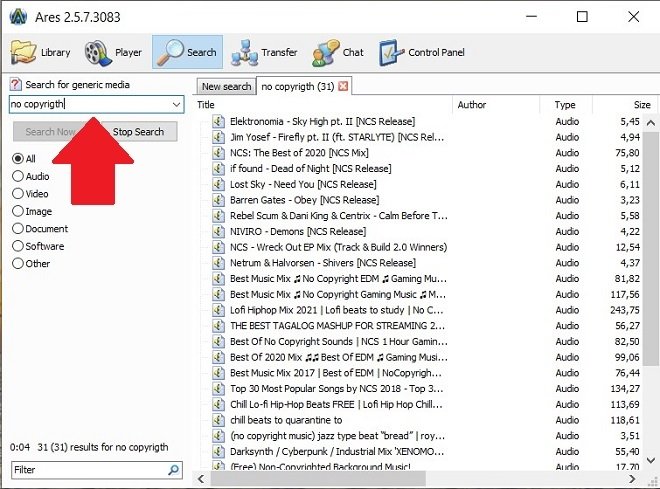Open the Library section
Screen dimensions: 660x489
(40, 53)
